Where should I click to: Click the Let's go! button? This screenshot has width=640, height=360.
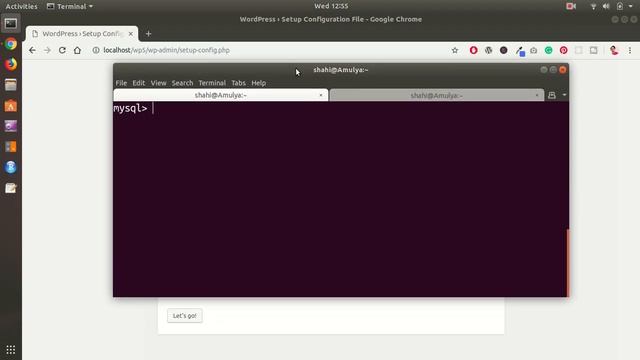tap(184, 316)
